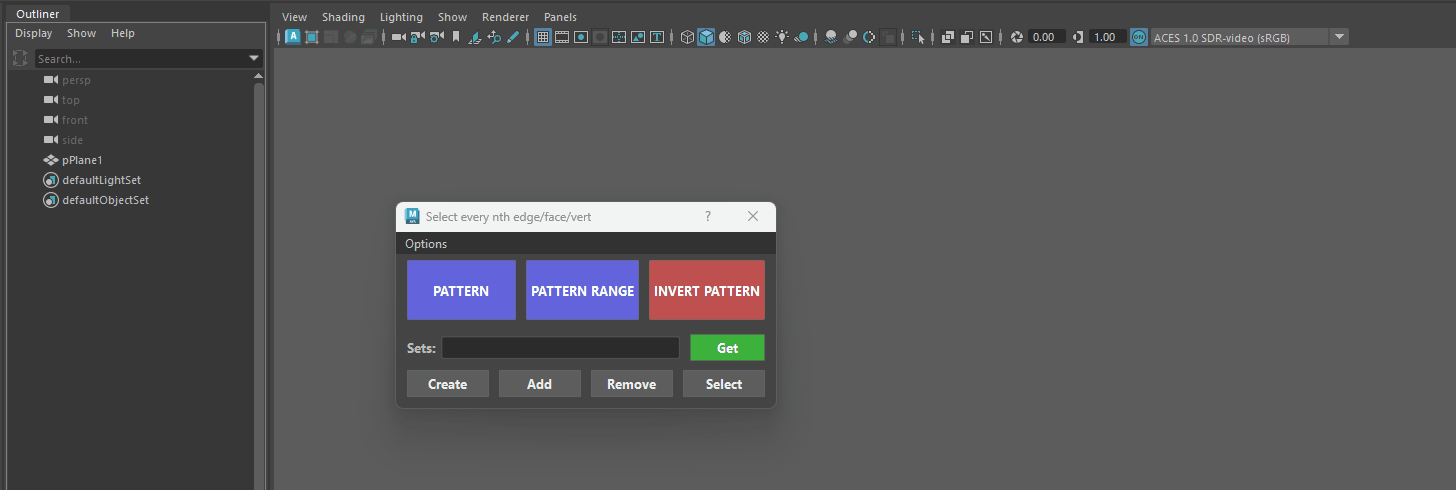This screenshot has width=1456, height=490.
Task: Open the Blue Pencil tool icon
Action: click(512, 37)
